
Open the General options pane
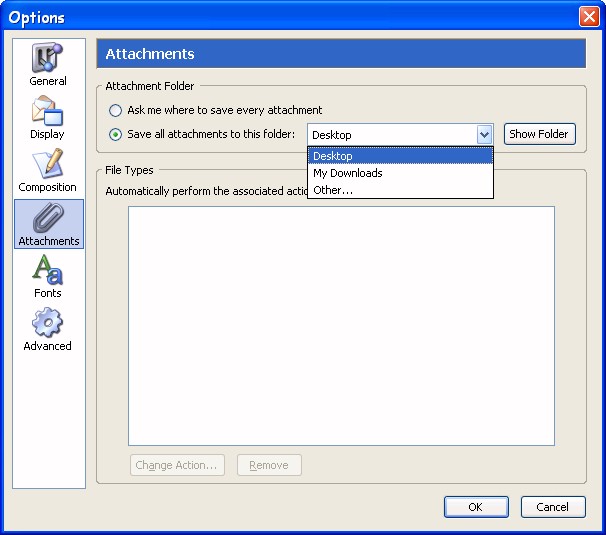click(48, 65)
